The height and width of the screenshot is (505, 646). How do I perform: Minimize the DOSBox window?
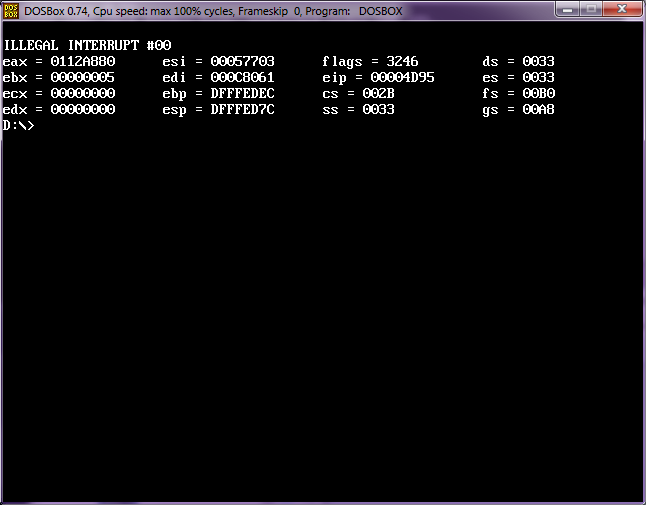coord(567,9)
